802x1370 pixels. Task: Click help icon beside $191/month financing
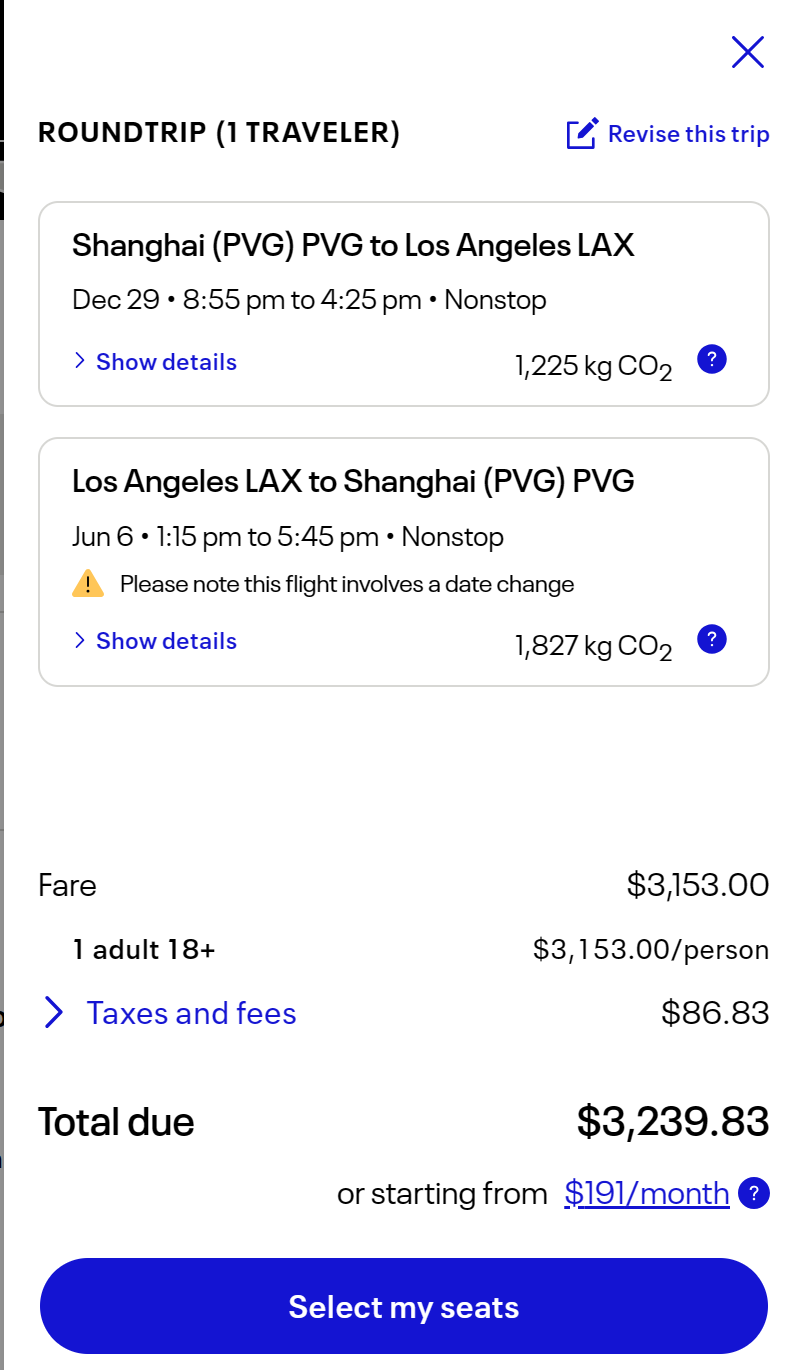coord(753,1193)
